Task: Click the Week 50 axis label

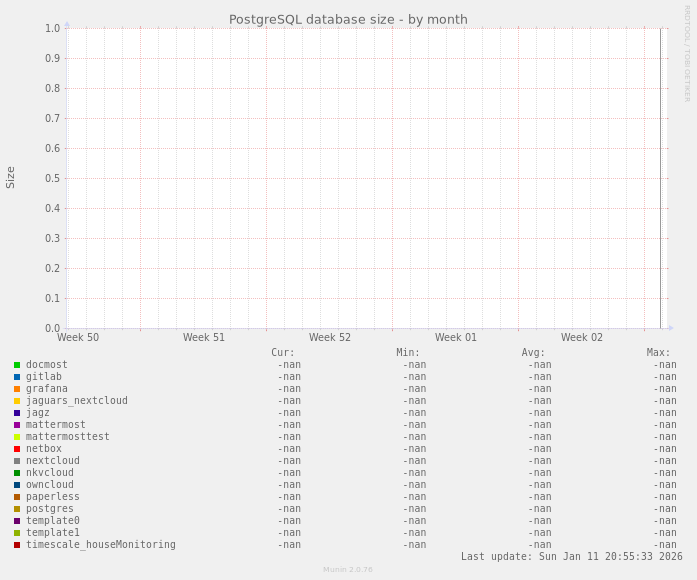Action: point(78,337)
